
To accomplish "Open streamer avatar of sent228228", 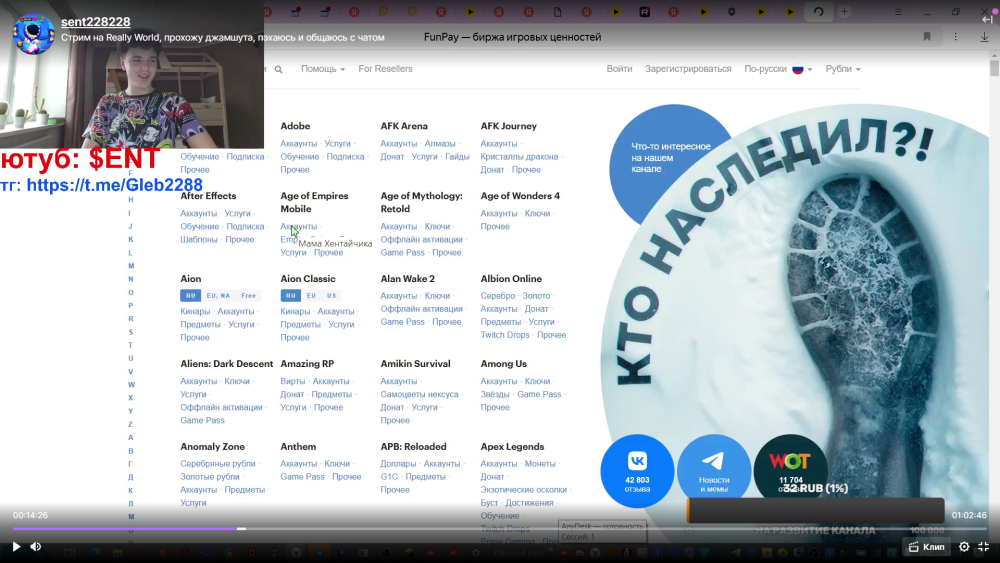I will (x=33, y=33).
